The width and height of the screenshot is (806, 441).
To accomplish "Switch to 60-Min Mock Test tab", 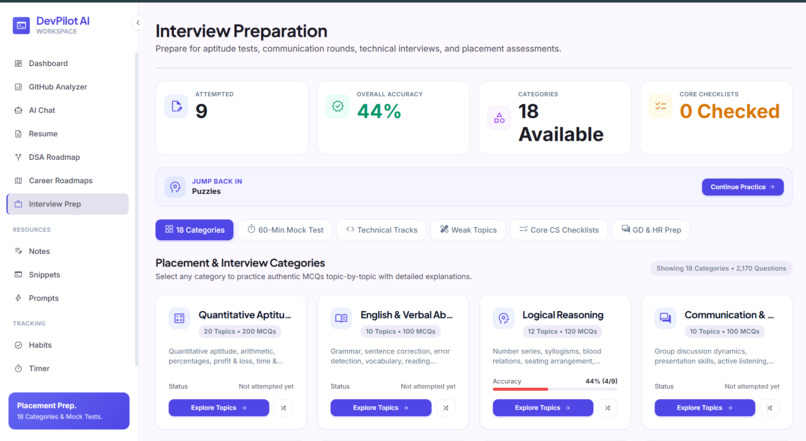I will (285, 230).
